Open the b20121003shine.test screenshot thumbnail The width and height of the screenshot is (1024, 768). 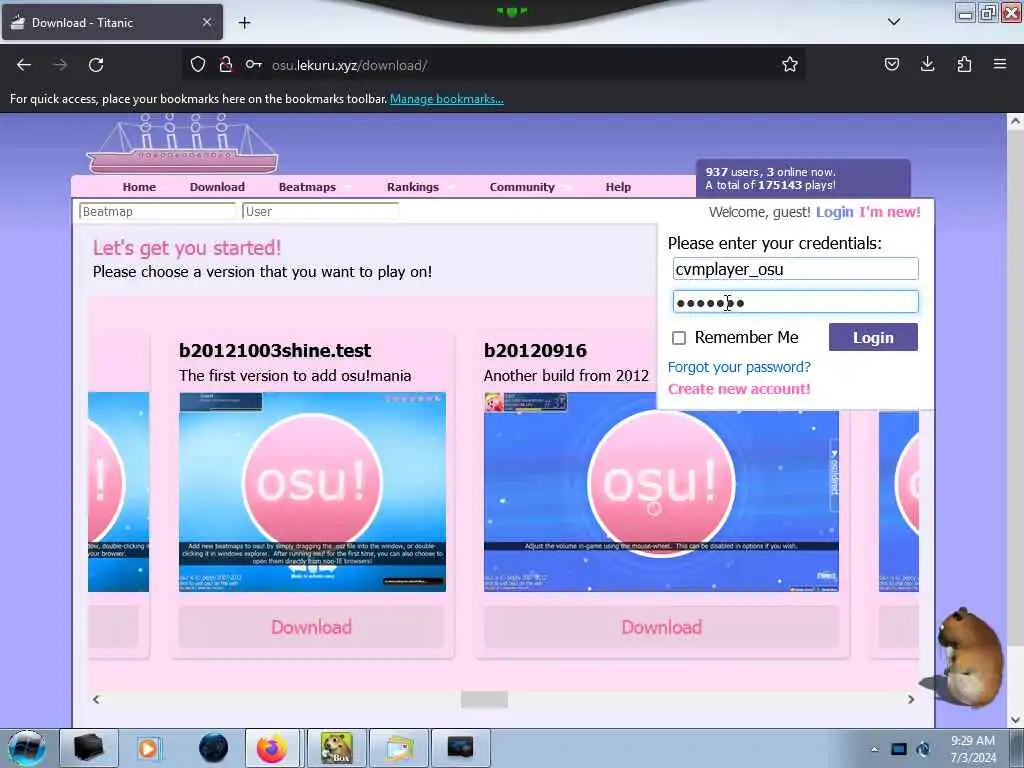(x=312, y=492)
